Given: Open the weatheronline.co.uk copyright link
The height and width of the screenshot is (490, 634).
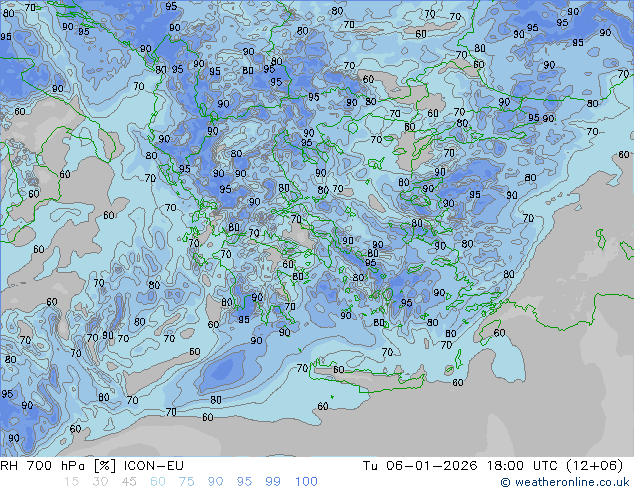Looking at the screenshot, I should click(x=565, y=482).
